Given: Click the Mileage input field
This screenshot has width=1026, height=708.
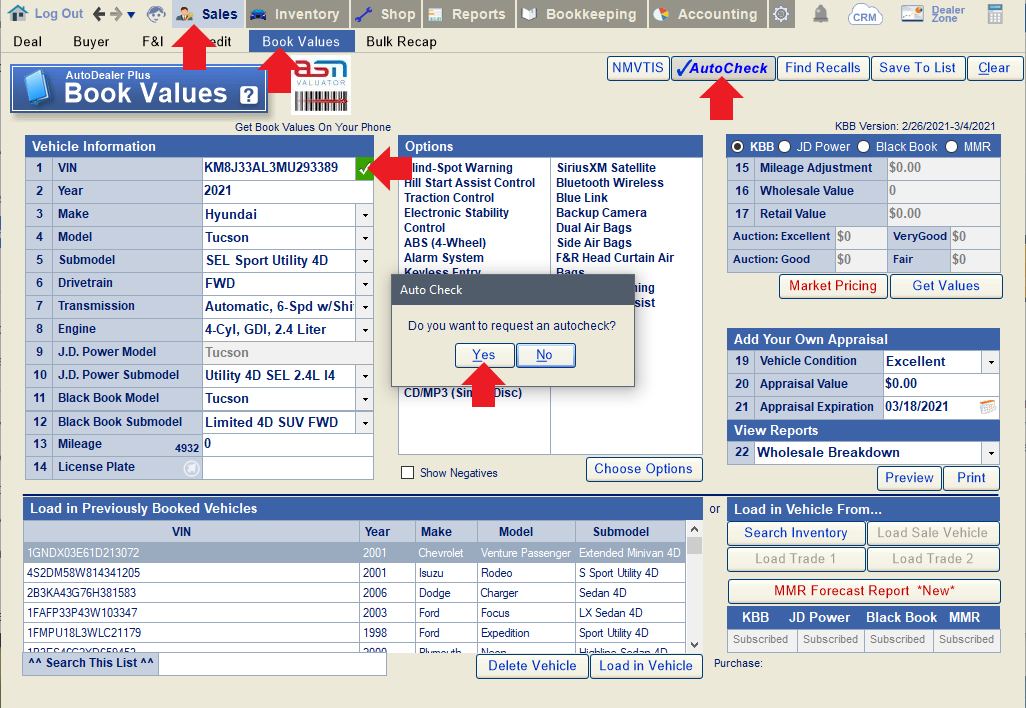Looking at the screenshot, I should tap(287, 444).
